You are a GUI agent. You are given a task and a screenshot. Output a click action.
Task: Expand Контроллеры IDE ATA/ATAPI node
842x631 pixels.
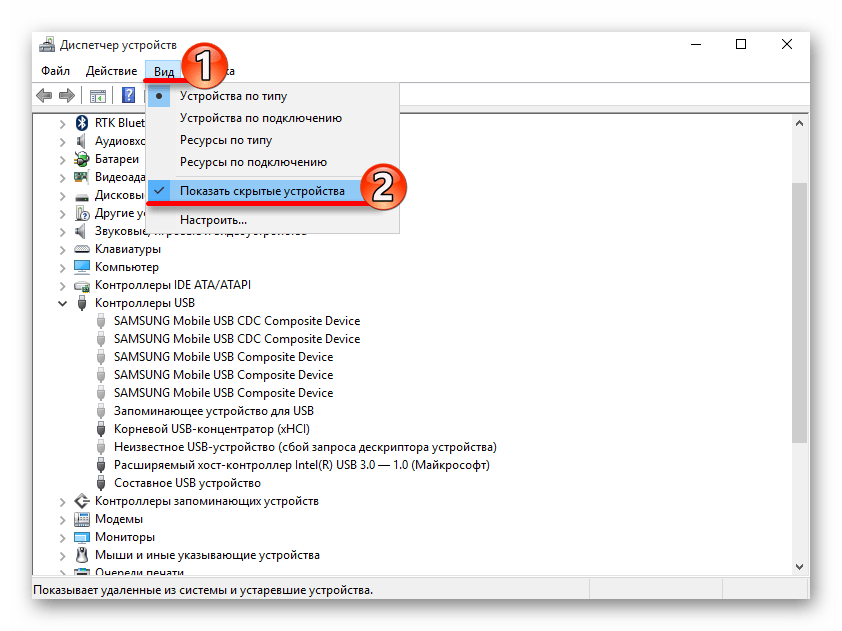point(62,286)
